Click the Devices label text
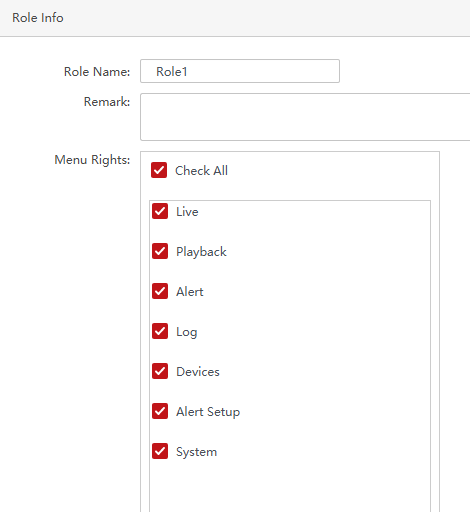Image resolution: width=470 pixels, height=512 pixels. tap(198, 372)
